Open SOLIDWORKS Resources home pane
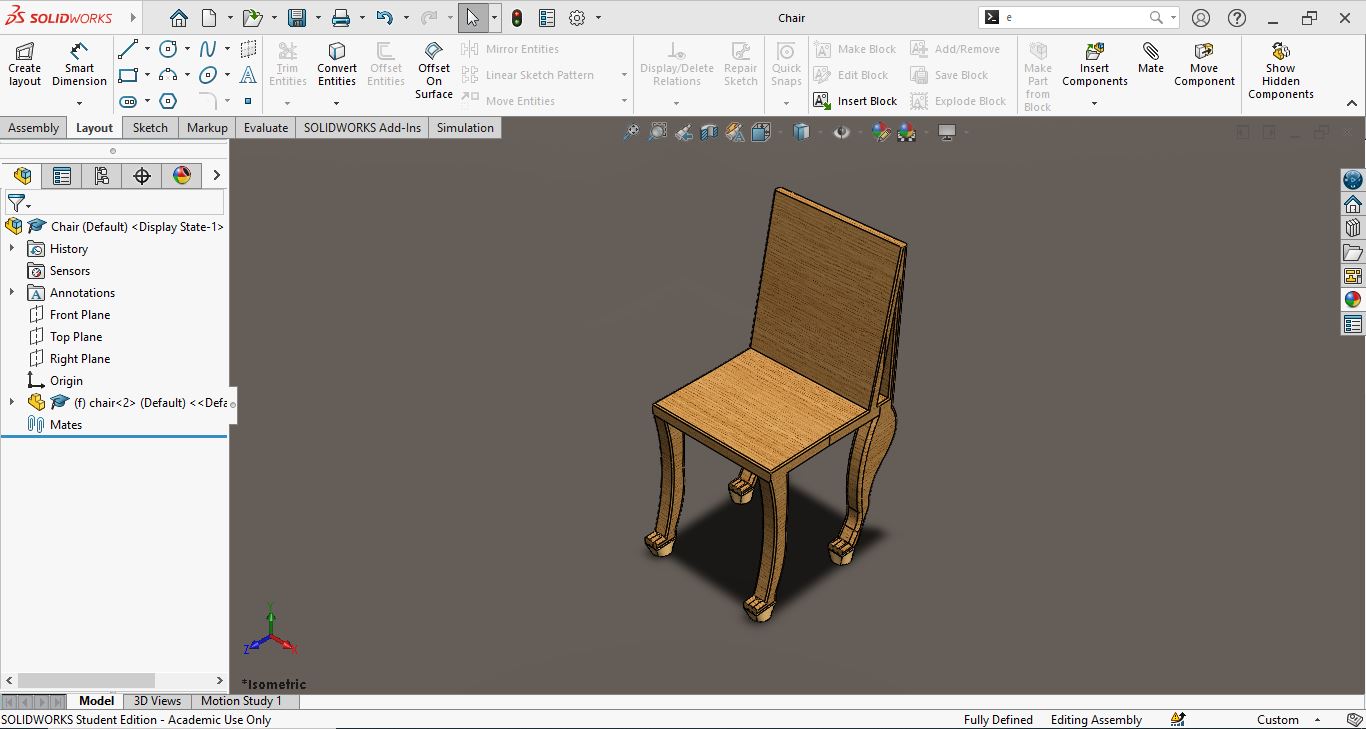 1353,204
